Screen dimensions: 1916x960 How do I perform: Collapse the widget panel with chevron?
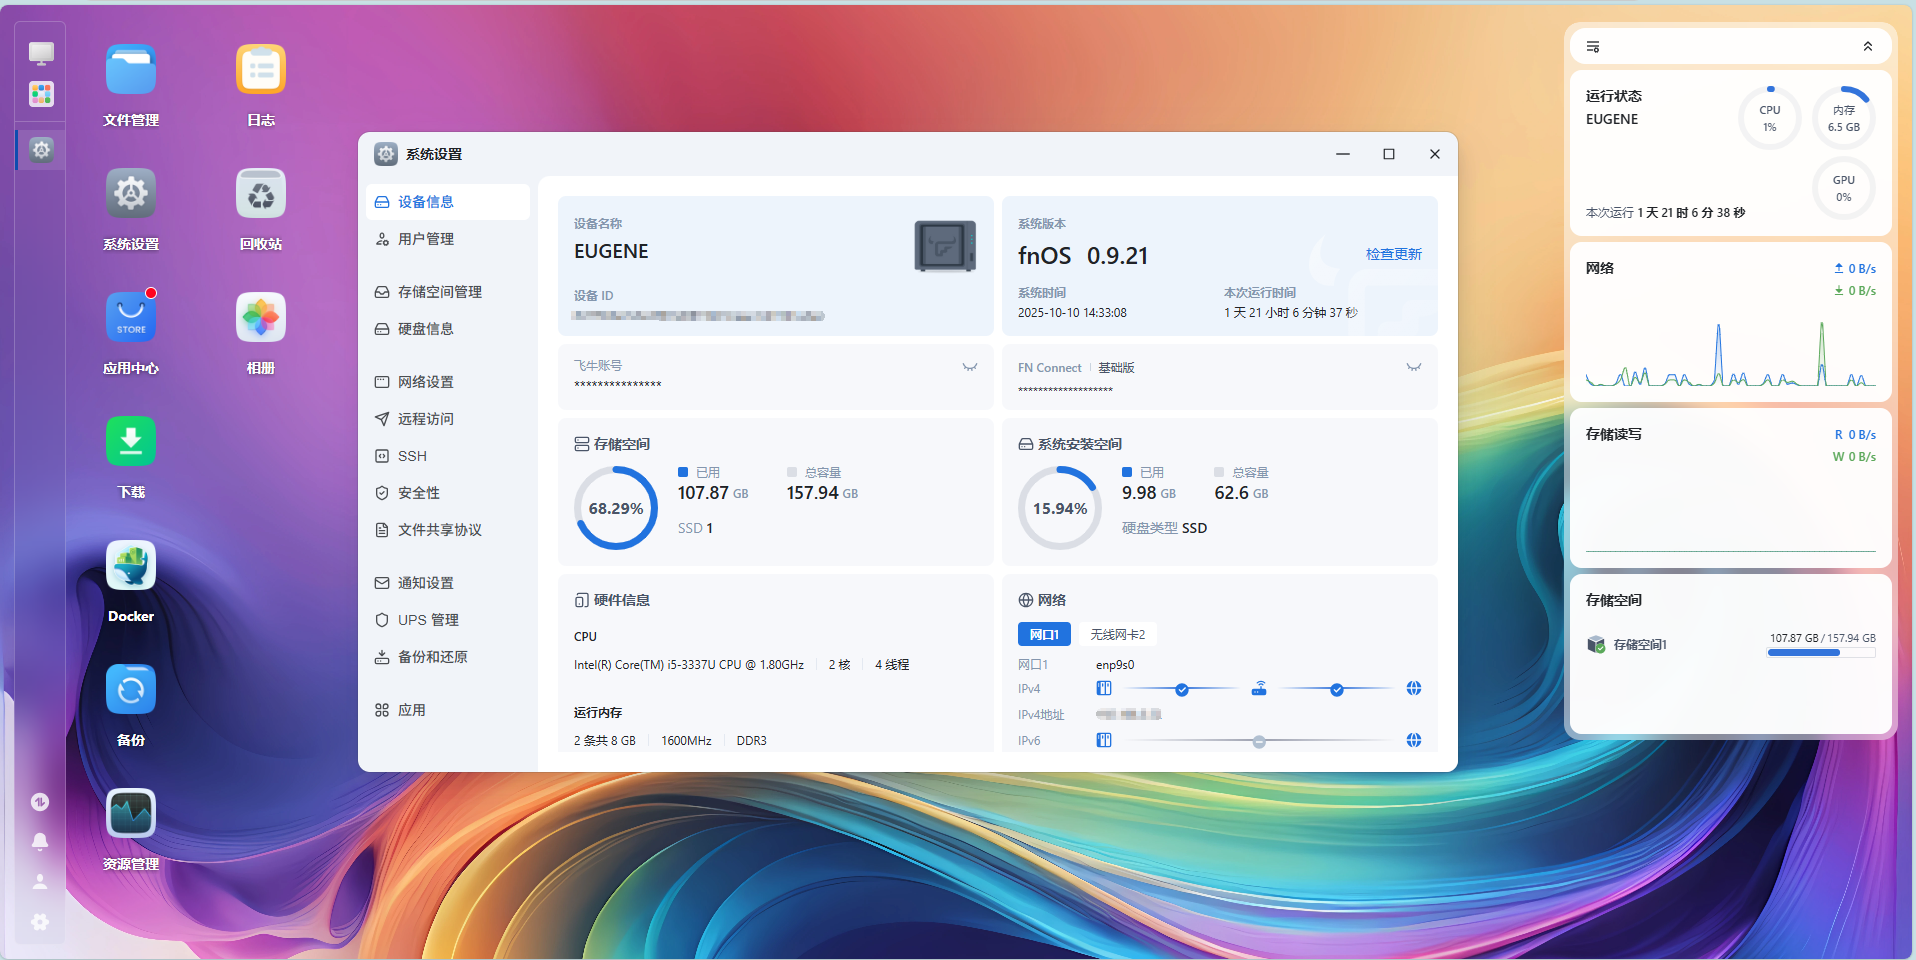1867,47
